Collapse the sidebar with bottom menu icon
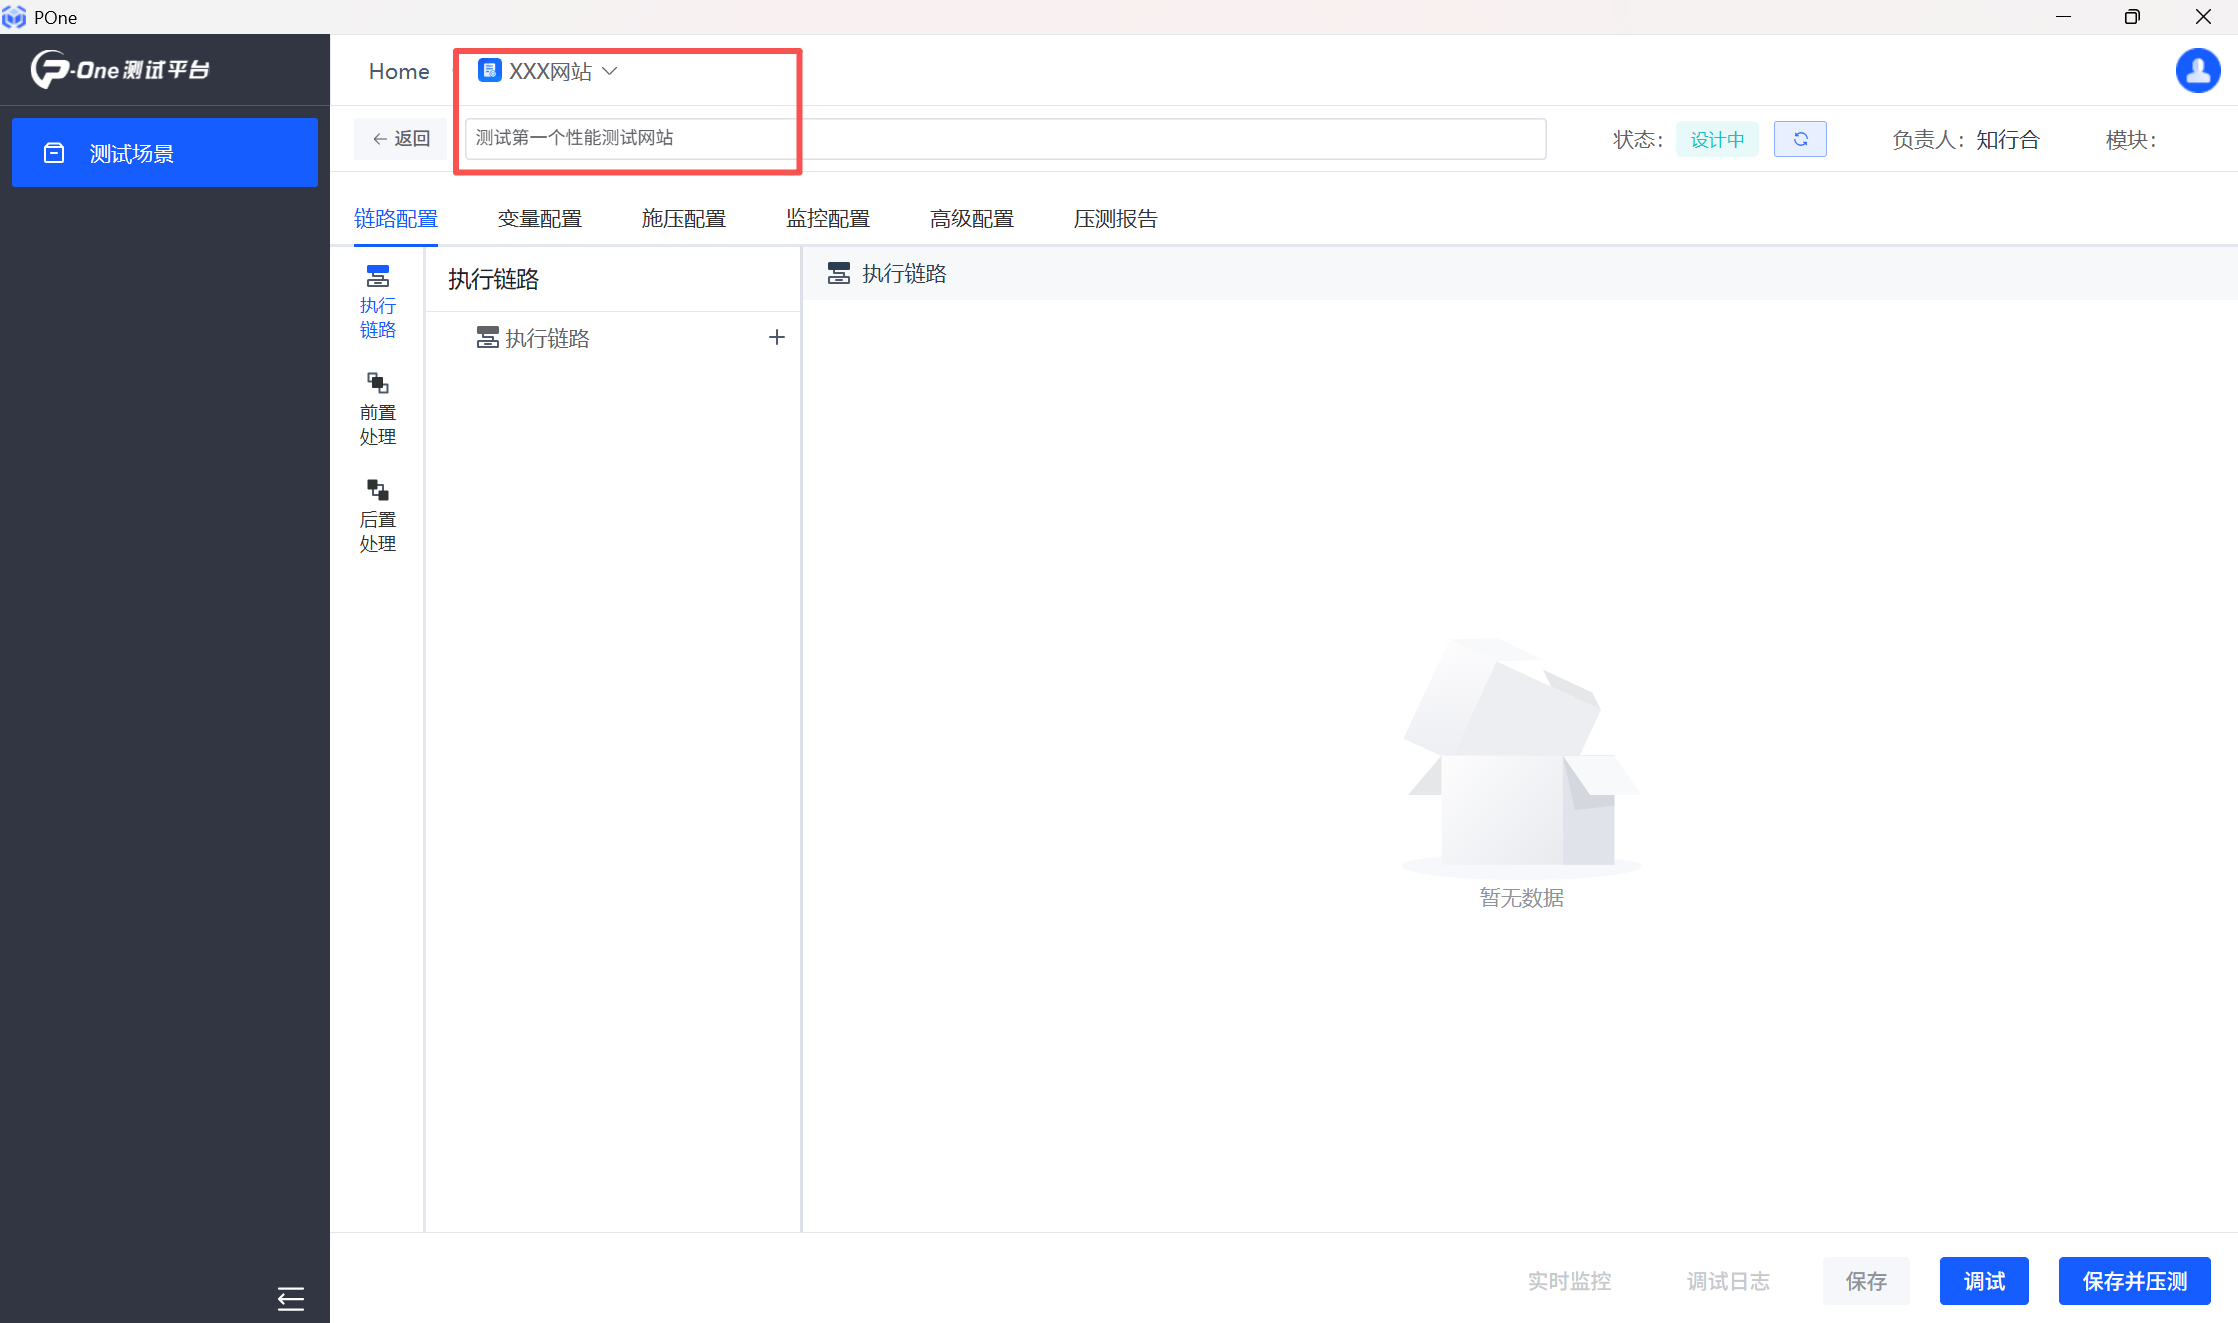 pos(290,1298)
